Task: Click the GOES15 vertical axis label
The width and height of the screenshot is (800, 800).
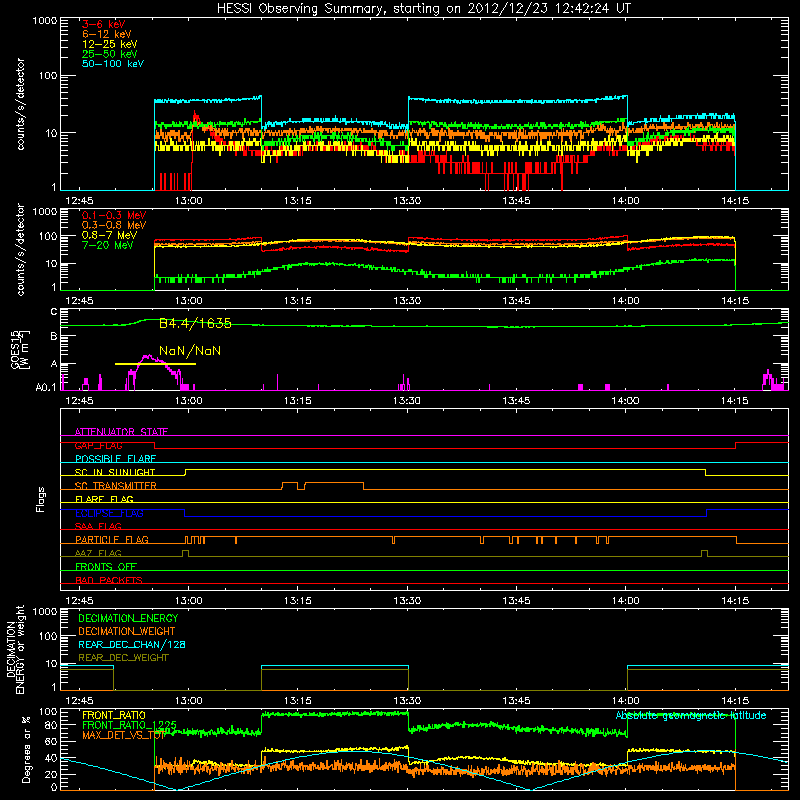Action: tap(20, 349)
